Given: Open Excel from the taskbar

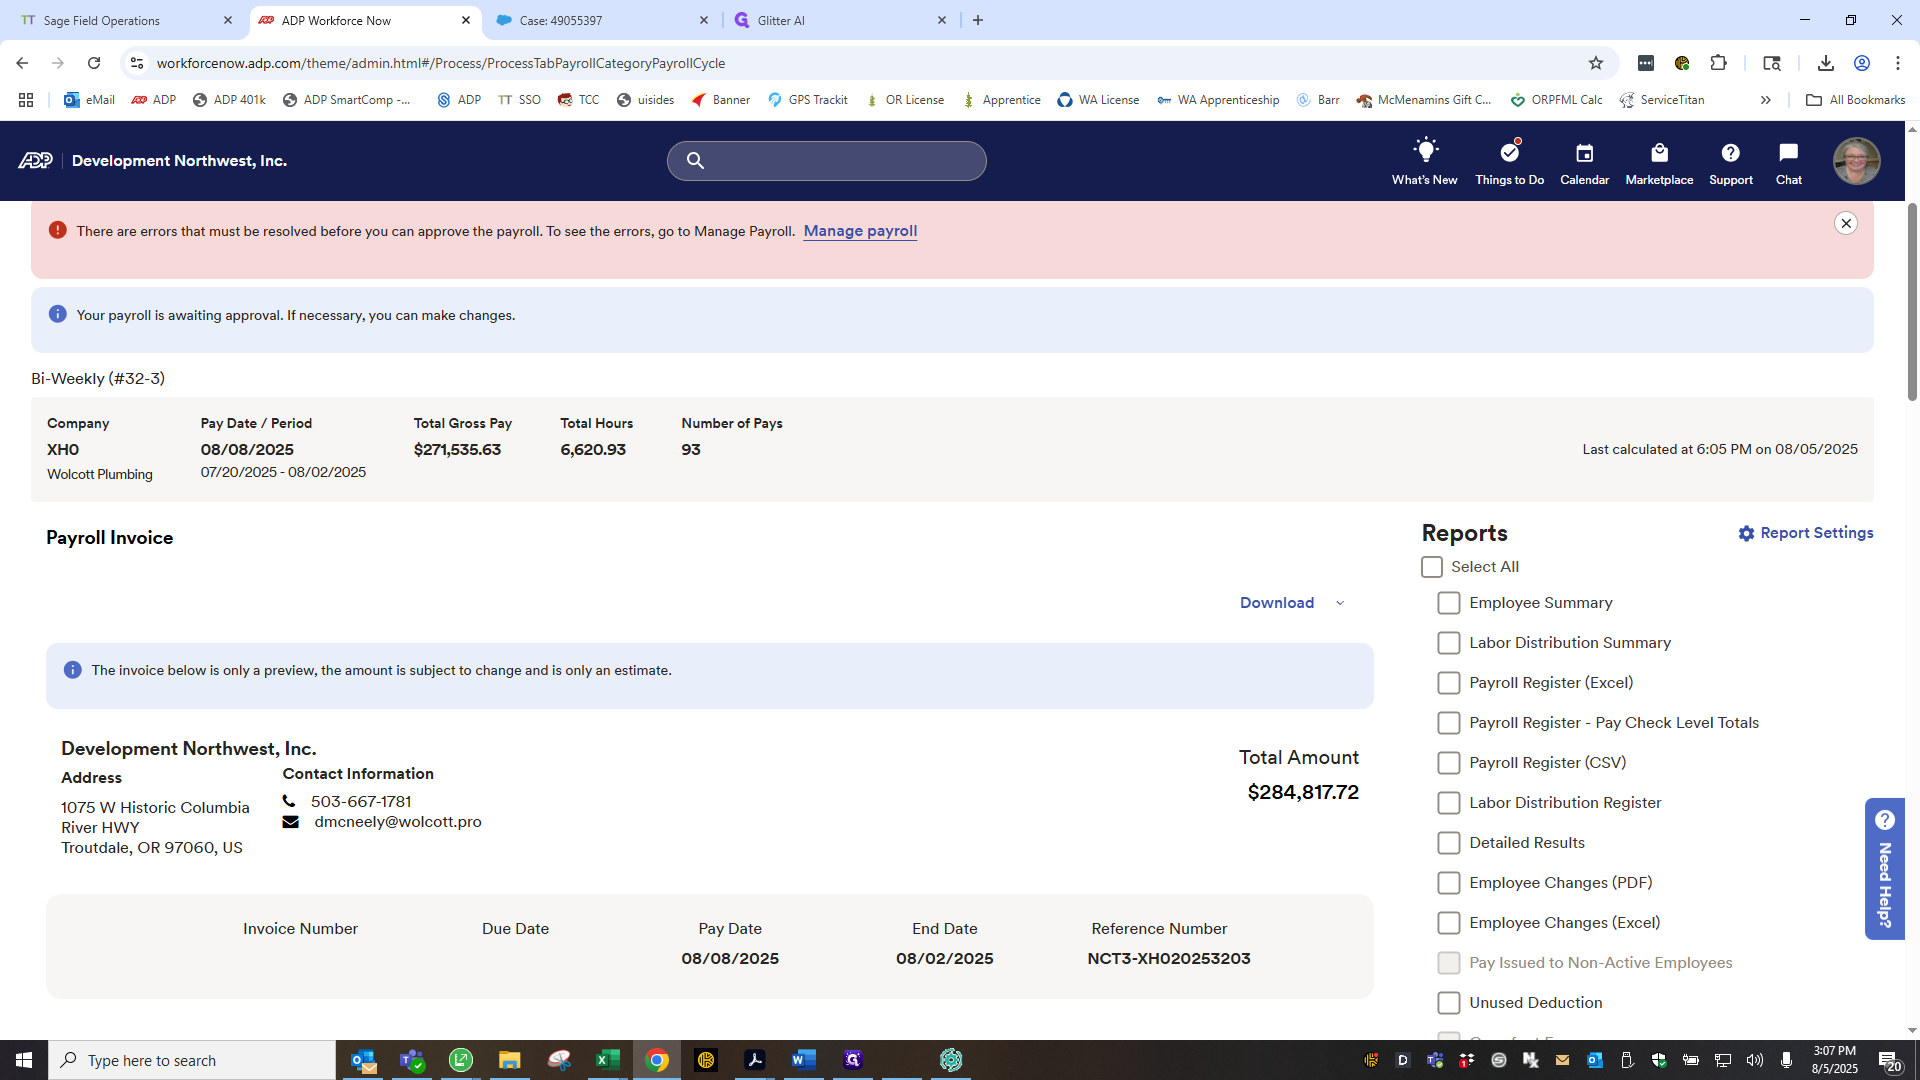Looking at the screenshot, I should 607,1060.
